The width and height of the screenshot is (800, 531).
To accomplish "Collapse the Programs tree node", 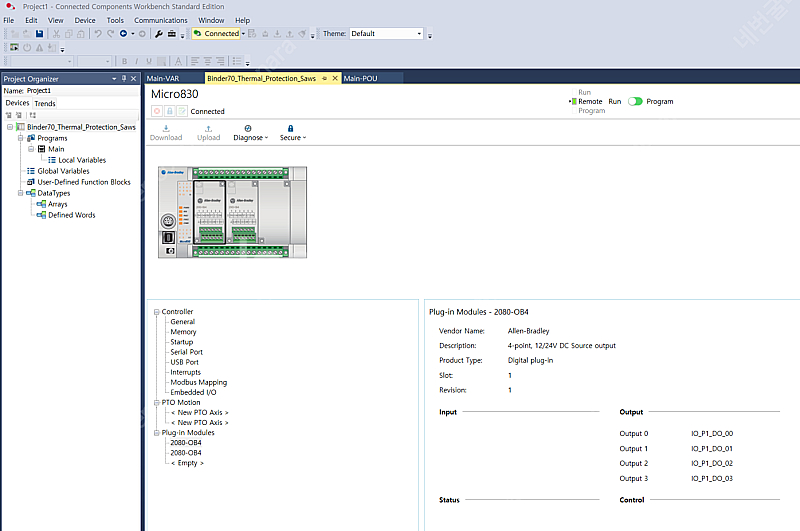I will pos(20,138).
